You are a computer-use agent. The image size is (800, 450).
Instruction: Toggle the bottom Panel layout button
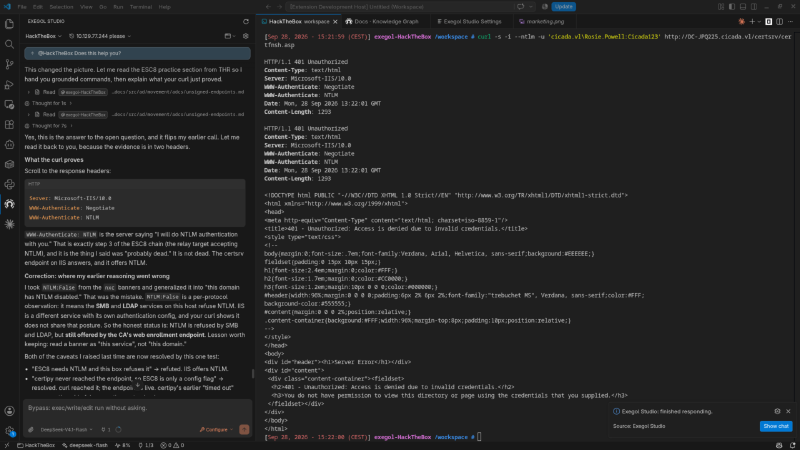pyautogui.click(x=743, y=7)
